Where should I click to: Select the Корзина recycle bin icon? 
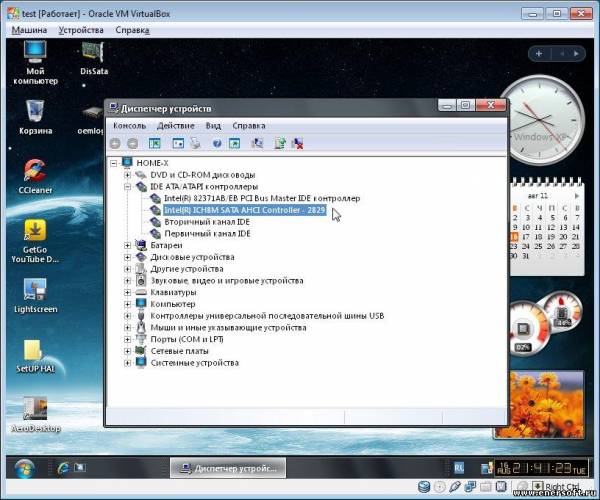(x=35, y=117)
